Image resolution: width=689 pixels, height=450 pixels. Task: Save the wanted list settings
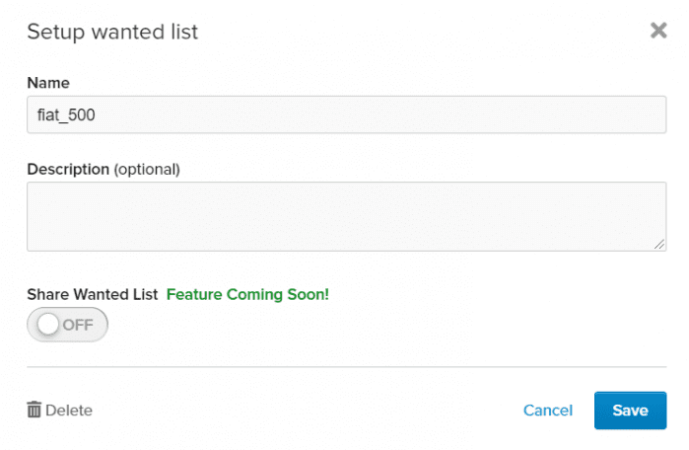coord(630,410)
